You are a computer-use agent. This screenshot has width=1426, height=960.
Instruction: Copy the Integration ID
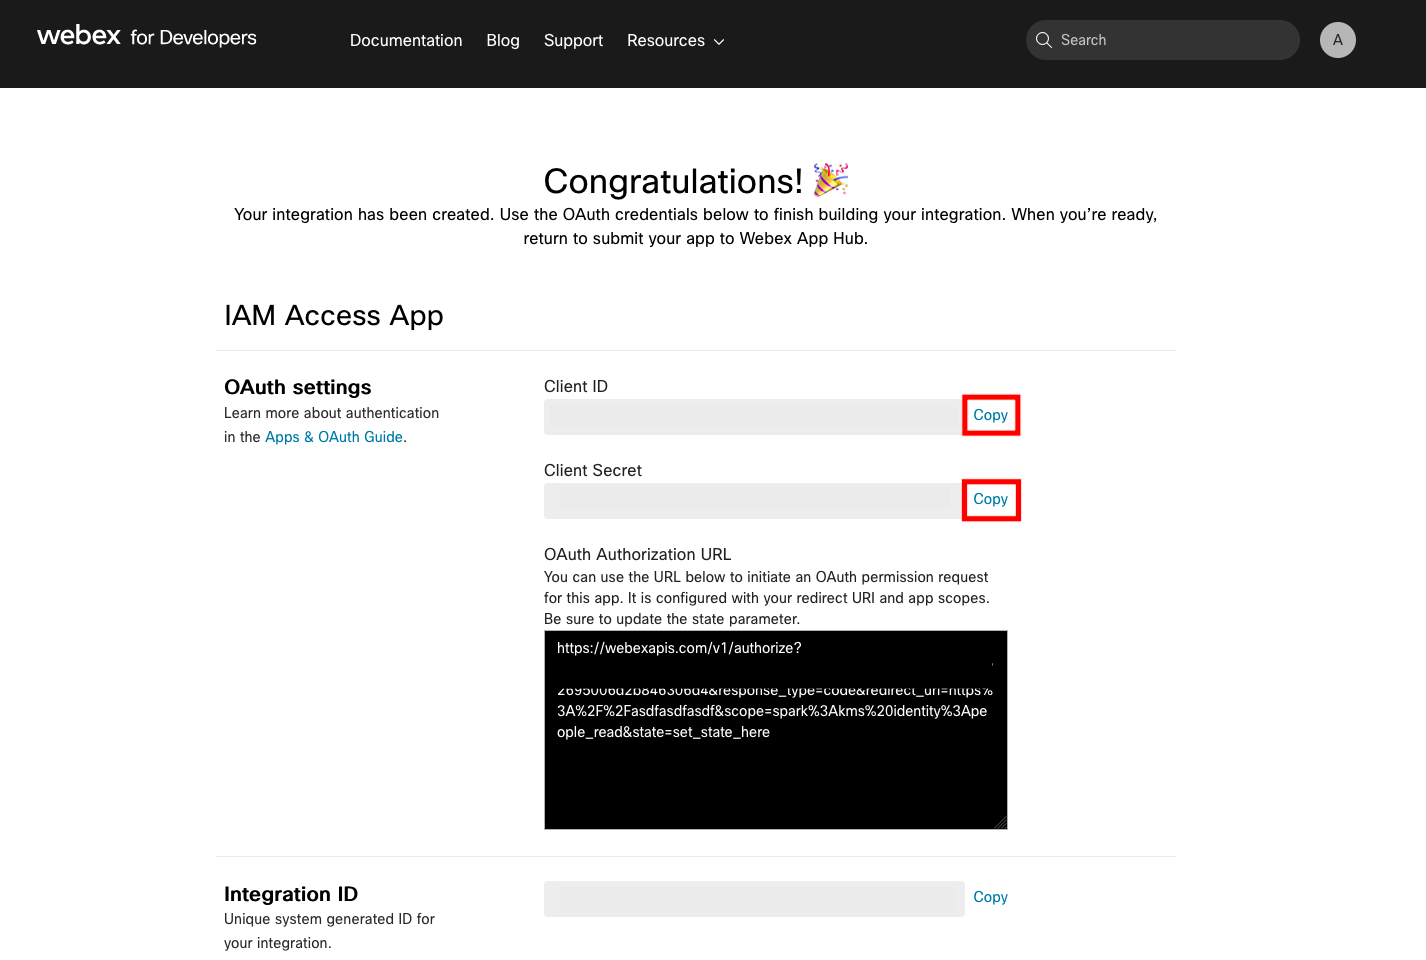click(x=990, y=897)
